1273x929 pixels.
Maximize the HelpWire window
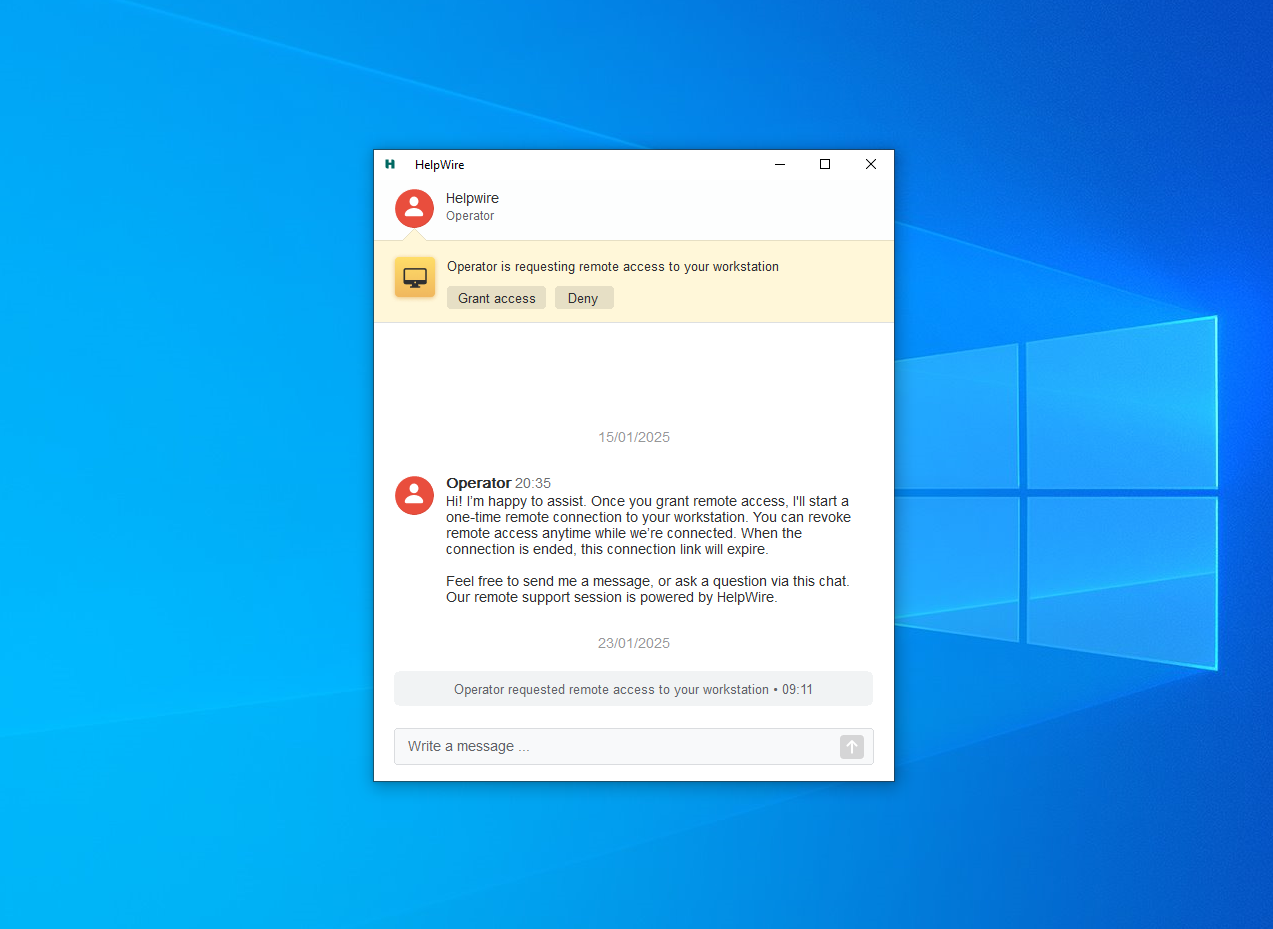tap(825, 165)
